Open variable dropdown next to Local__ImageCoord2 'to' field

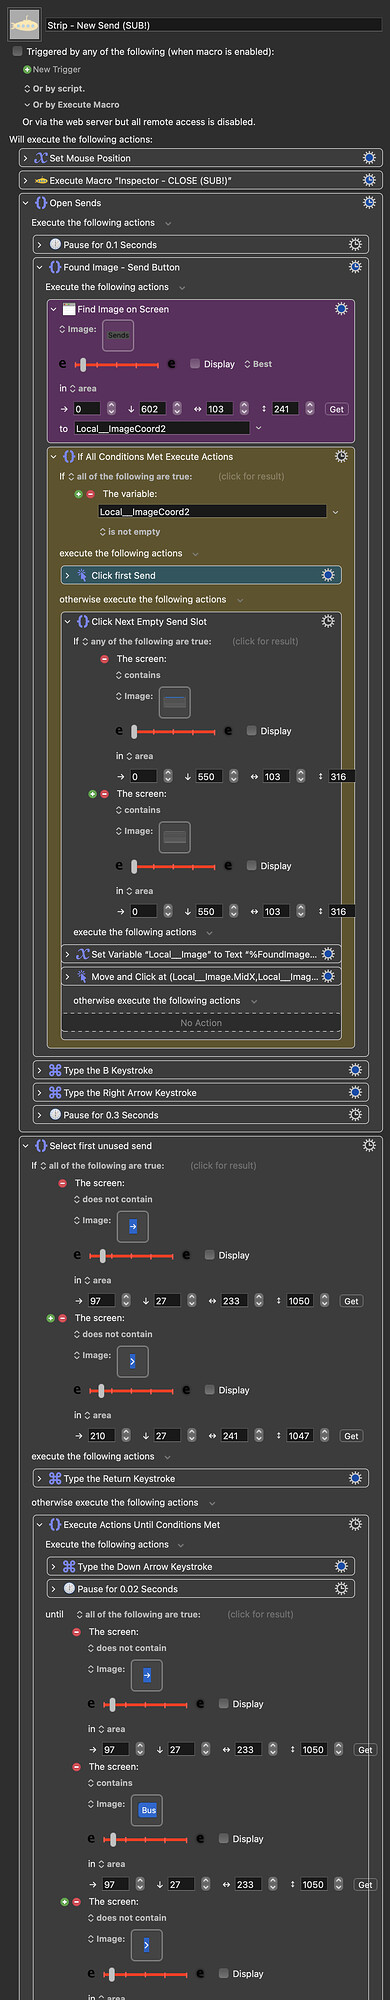[x=258, y=428]
